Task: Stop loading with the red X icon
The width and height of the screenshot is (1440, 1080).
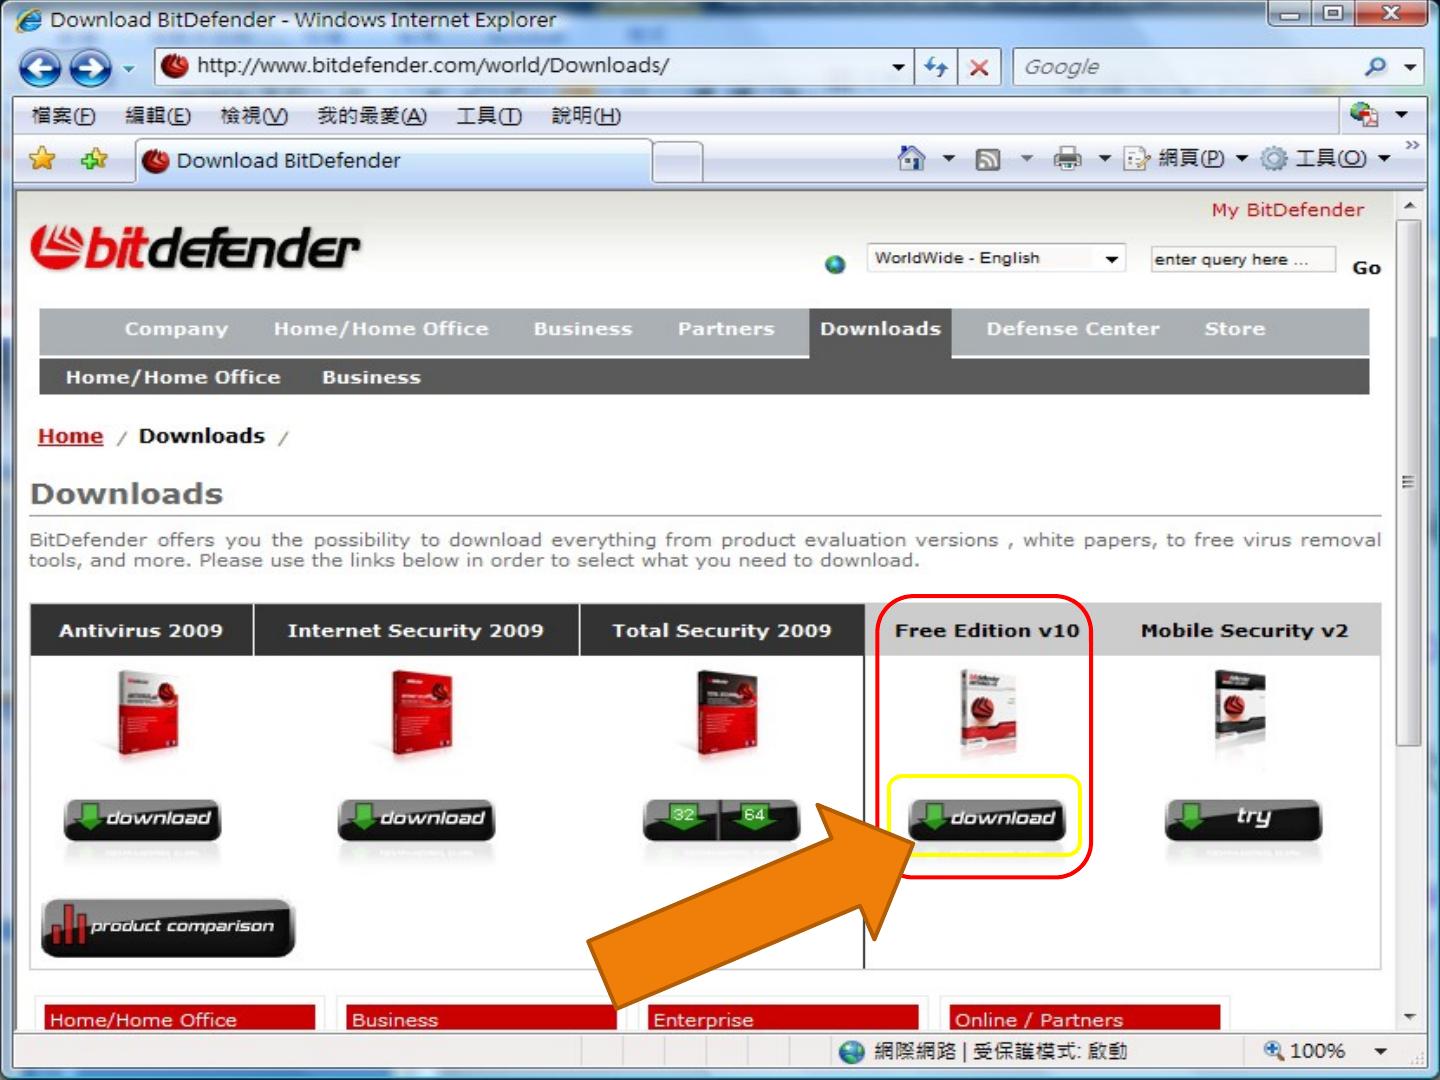Action: pyautogui.click(x=979, y=67)
